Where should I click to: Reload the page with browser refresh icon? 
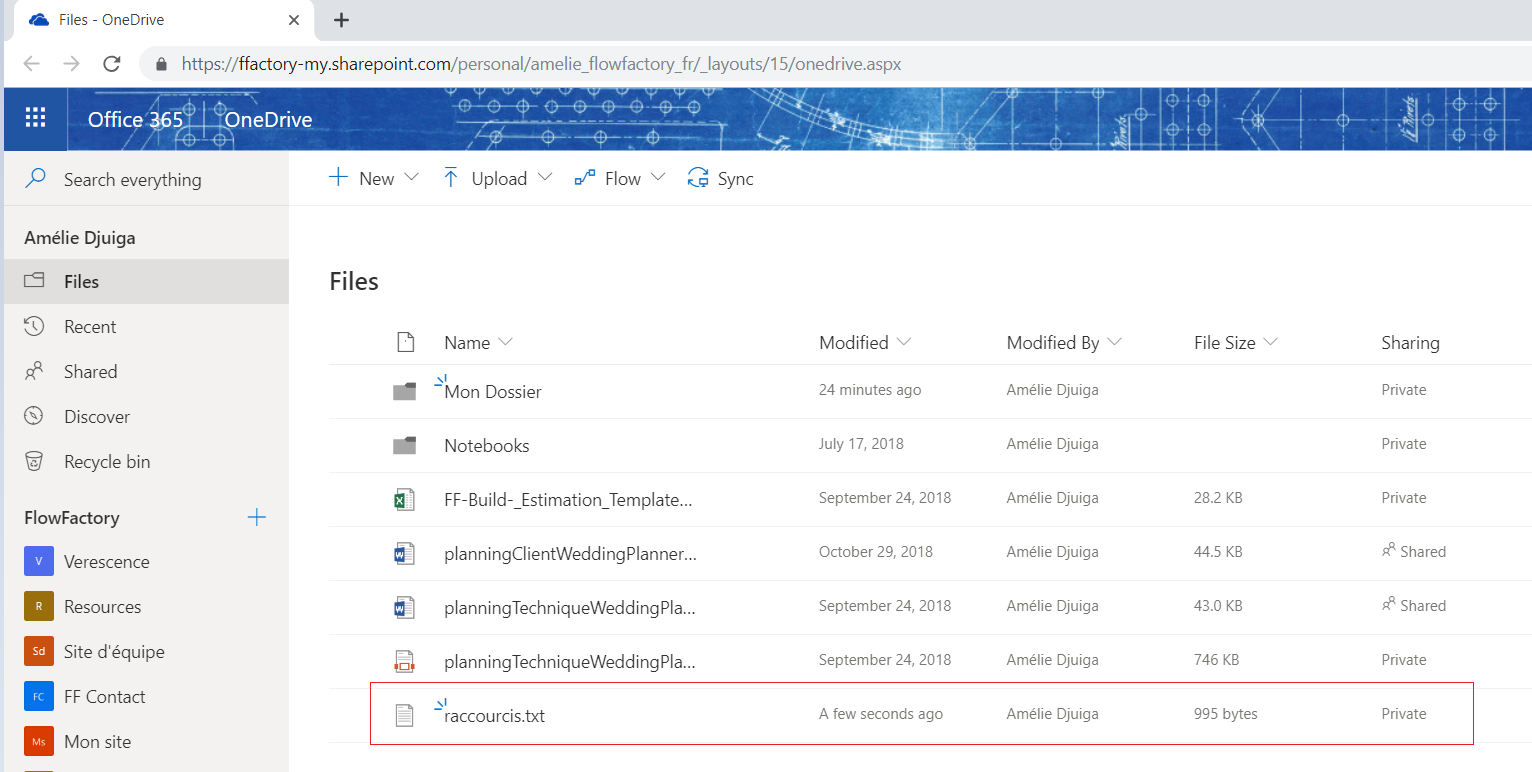(x=112, y=64)
